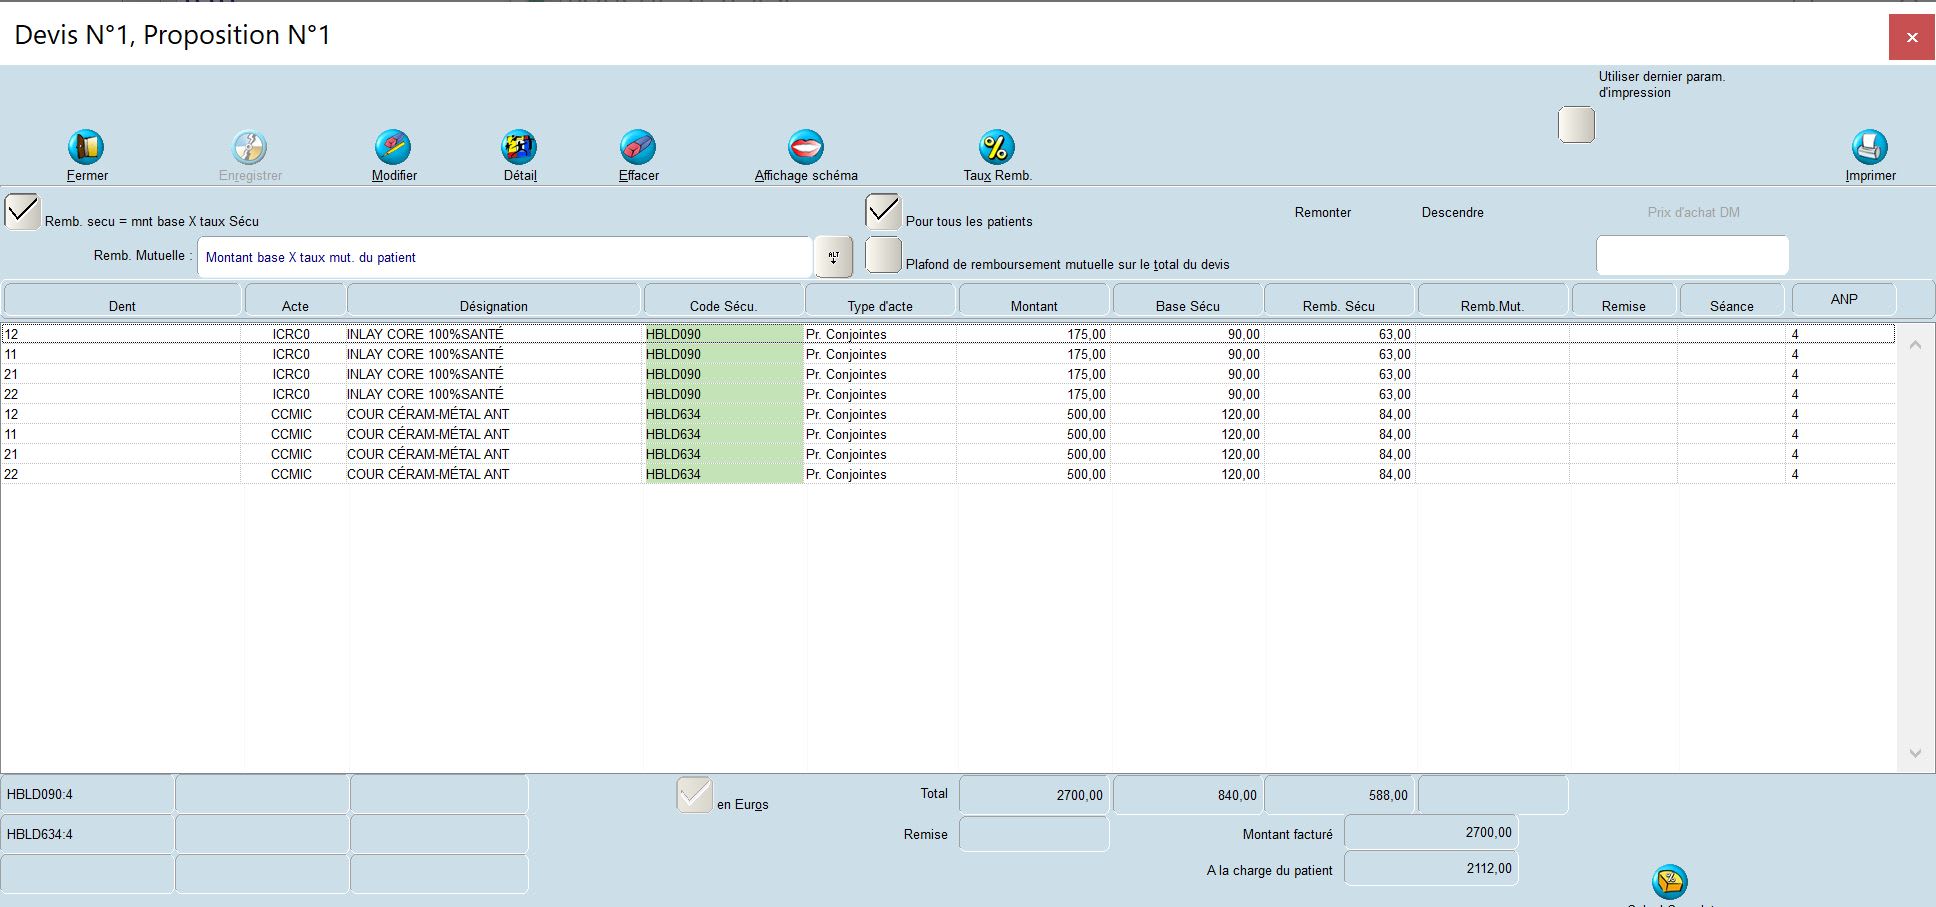This screenshot has height=907, width=1936.
Task: Click the Imprimer printer icon
Action: pyautogui.click(x=1869, y=148)
